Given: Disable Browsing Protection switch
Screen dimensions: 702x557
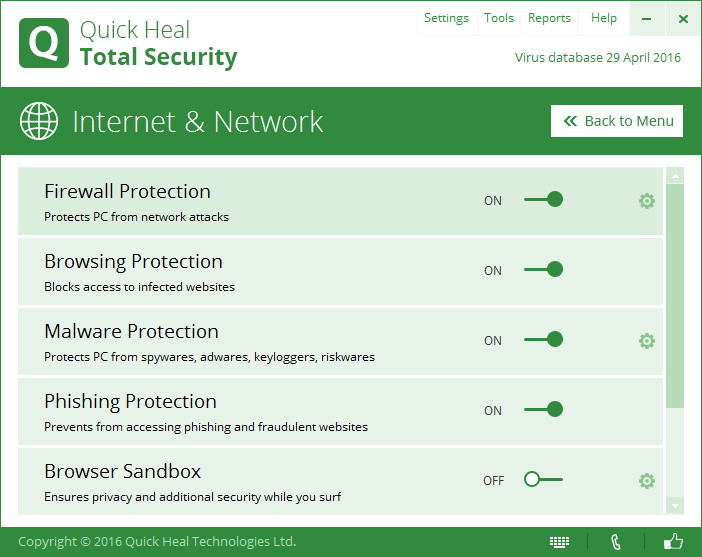Looking at the screenshot, I should (544, 269).
